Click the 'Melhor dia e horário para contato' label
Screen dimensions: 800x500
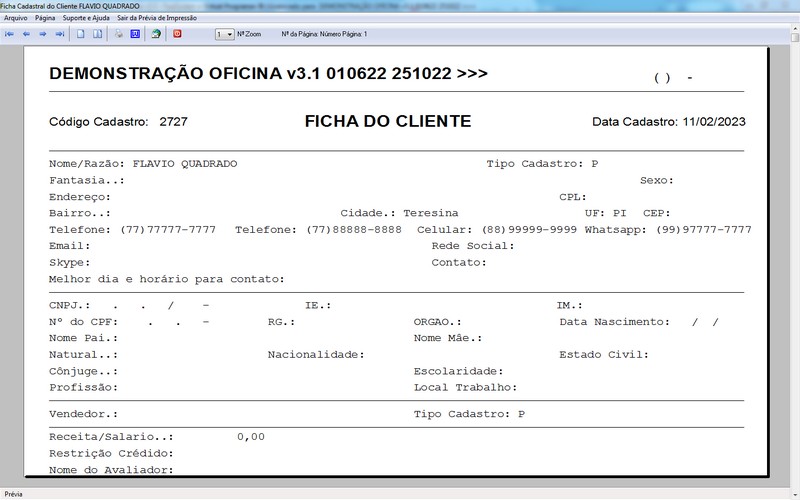click(167, 279)
